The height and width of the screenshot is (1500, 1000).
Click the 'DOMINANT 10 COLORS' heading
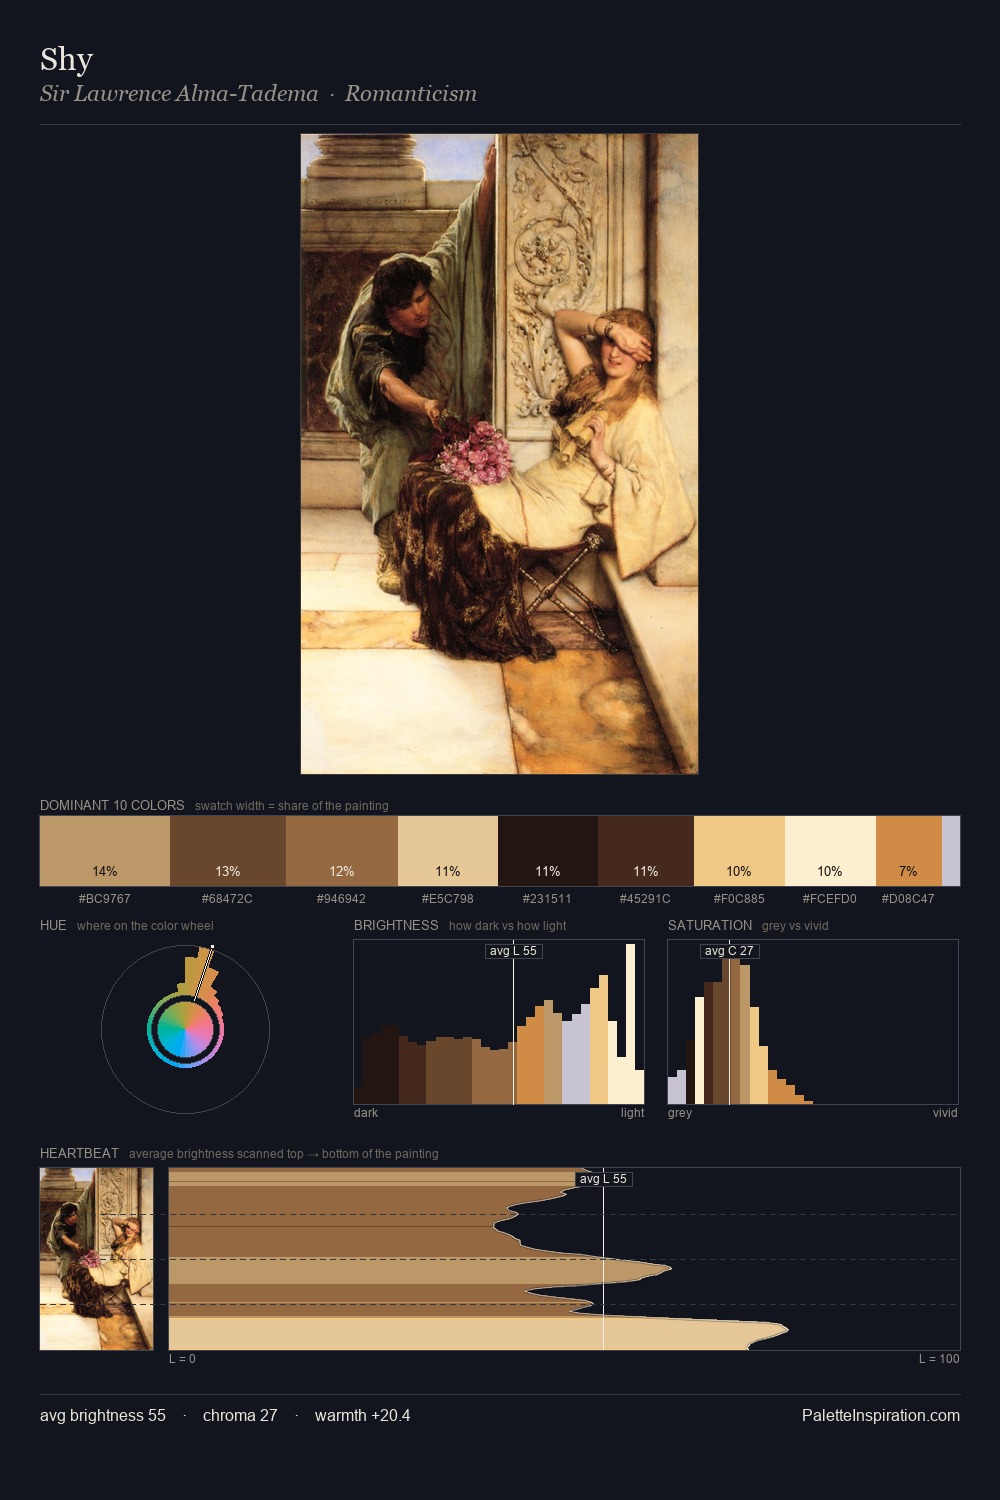point(112,805)
